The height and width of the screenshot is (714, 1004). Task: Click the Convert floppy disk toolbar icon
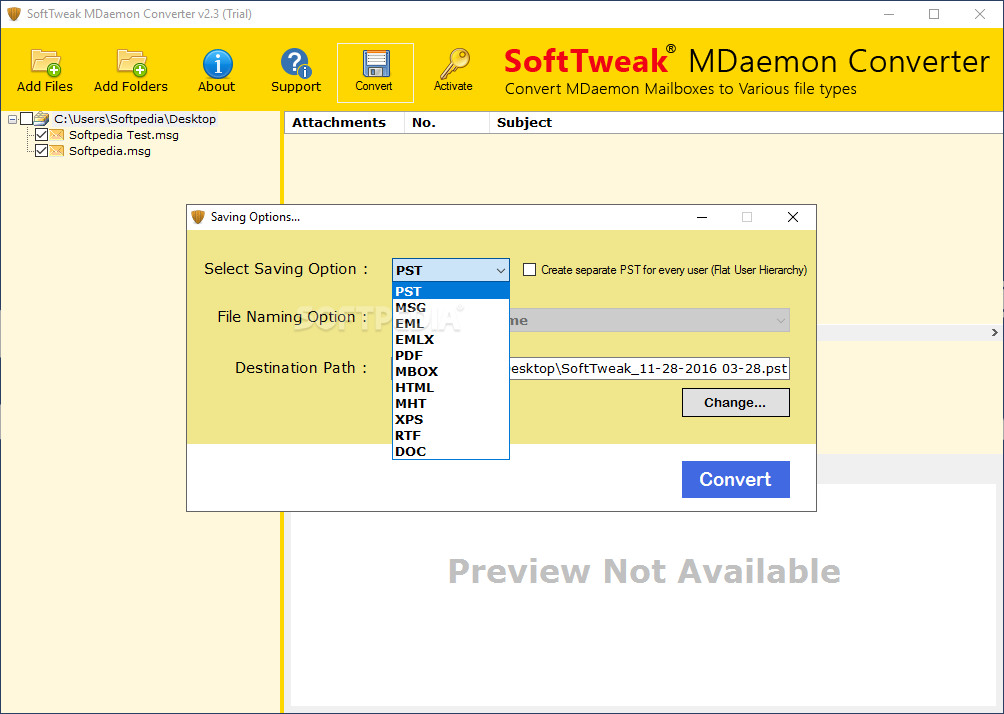(375, 64)
